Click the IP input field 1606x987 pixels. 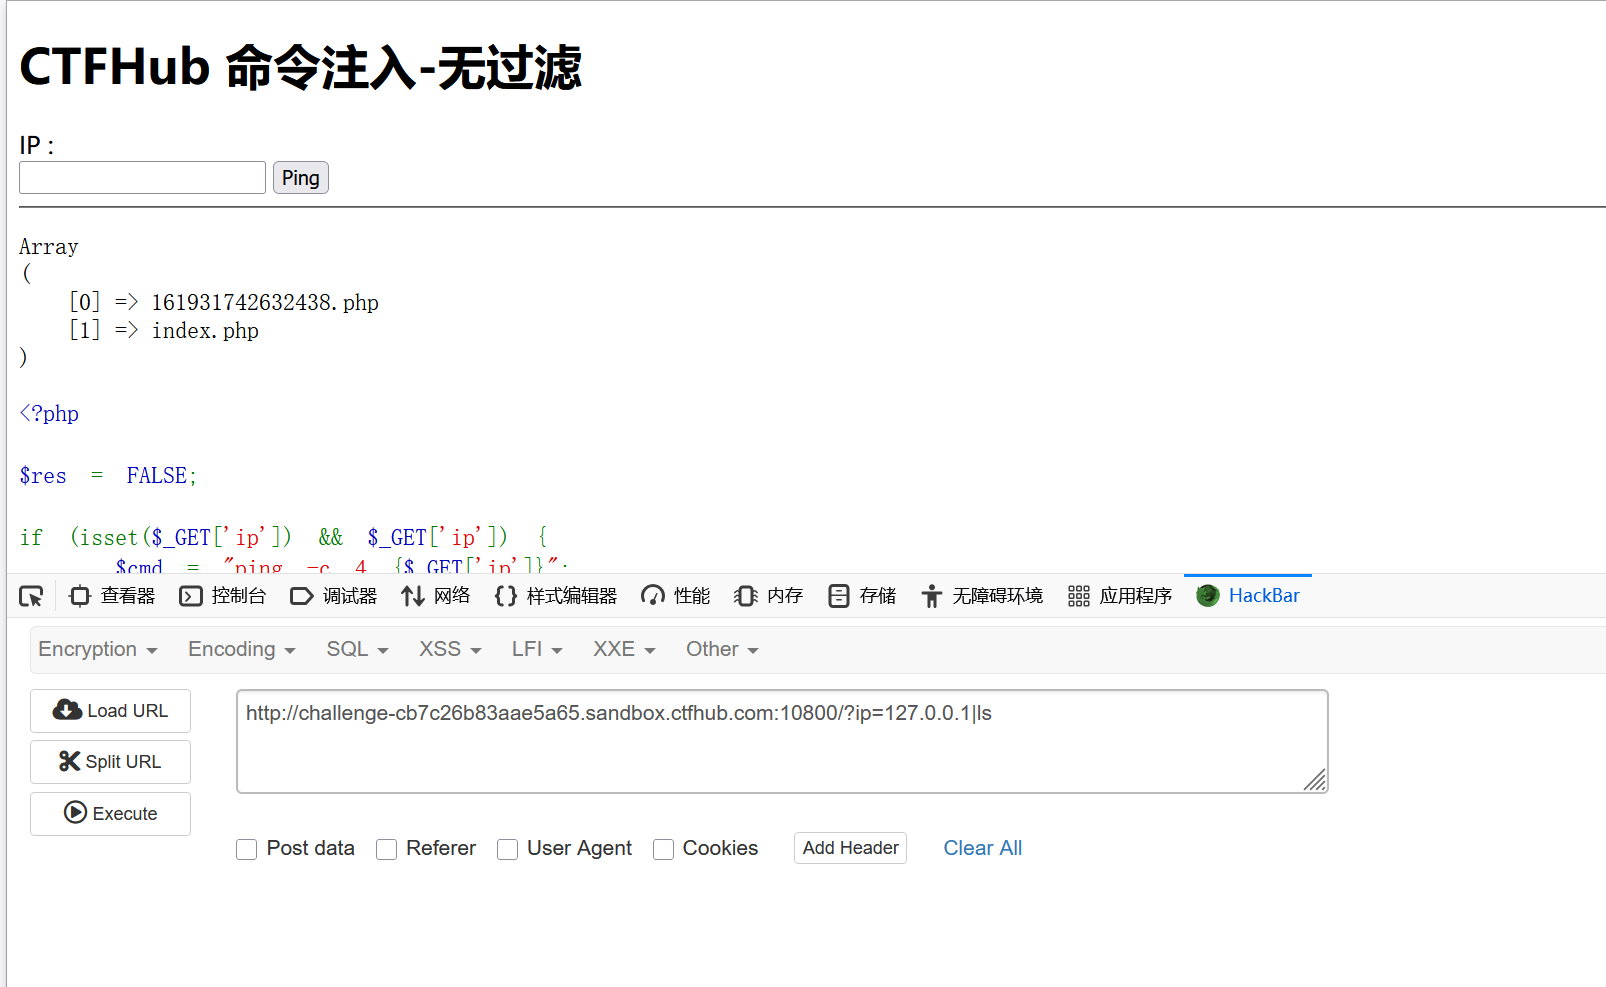coord(142,178)
